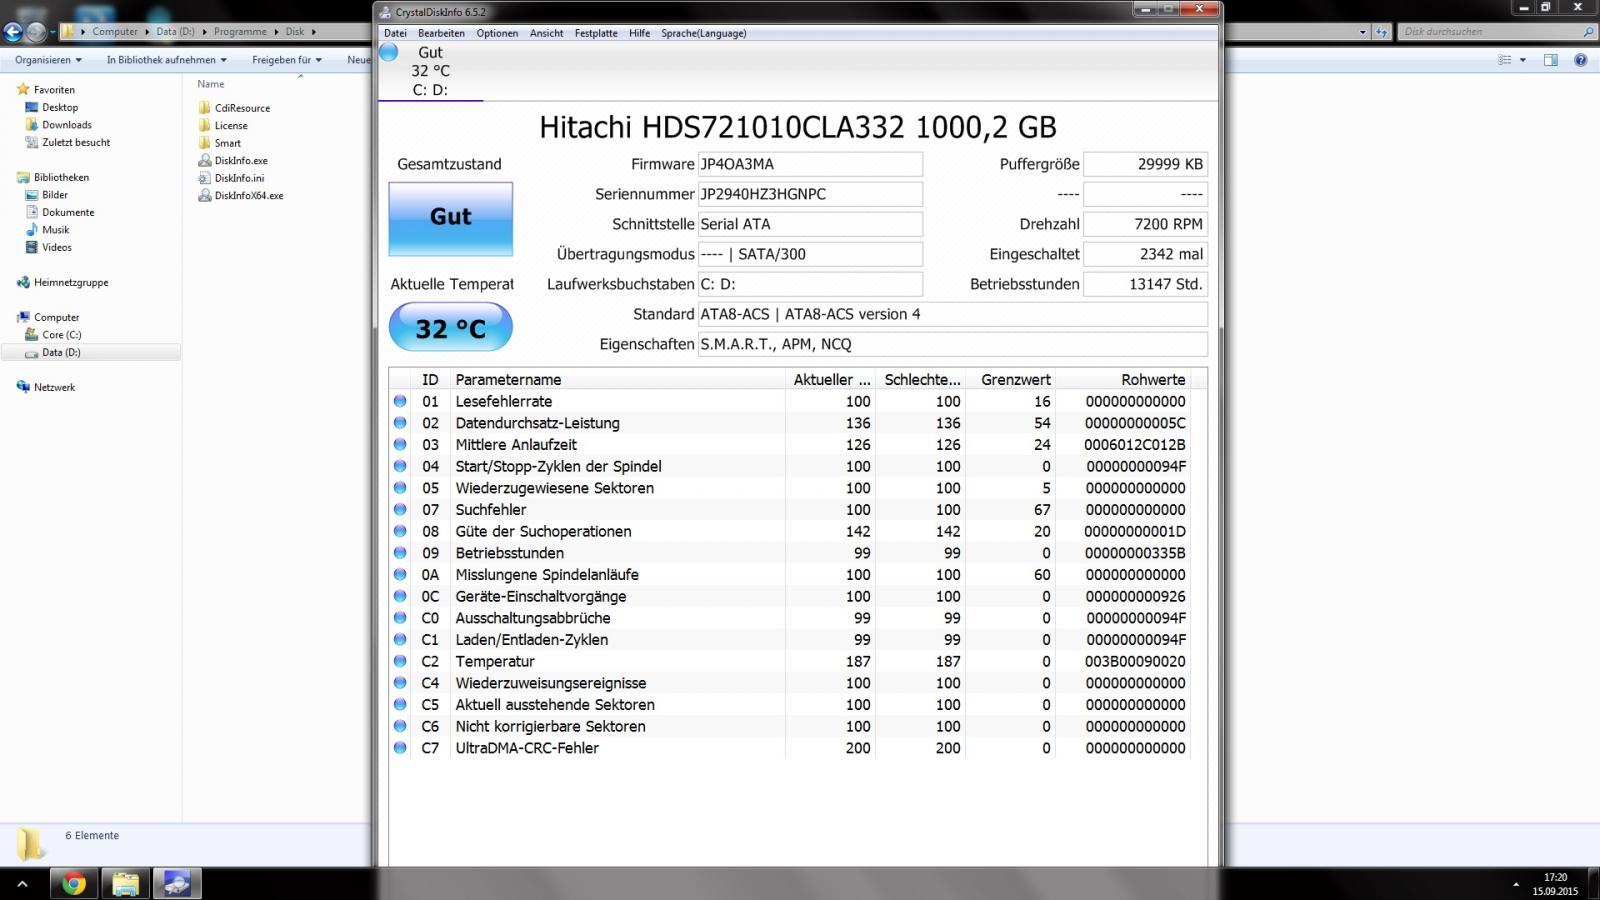Open Chrome from the taskbar
The image size is (1600, 900).
(73, 884)
